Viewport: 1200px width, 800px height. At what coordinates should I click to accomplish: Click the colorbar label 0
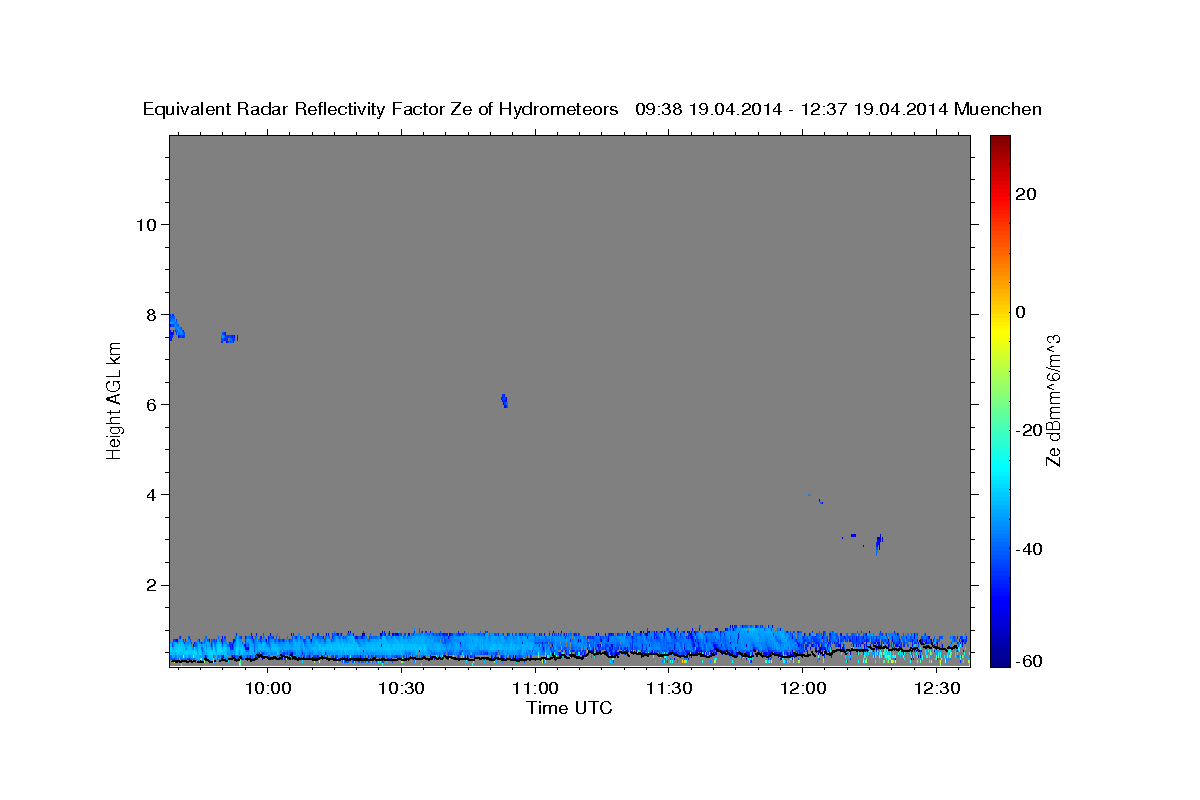point(1021,312)
